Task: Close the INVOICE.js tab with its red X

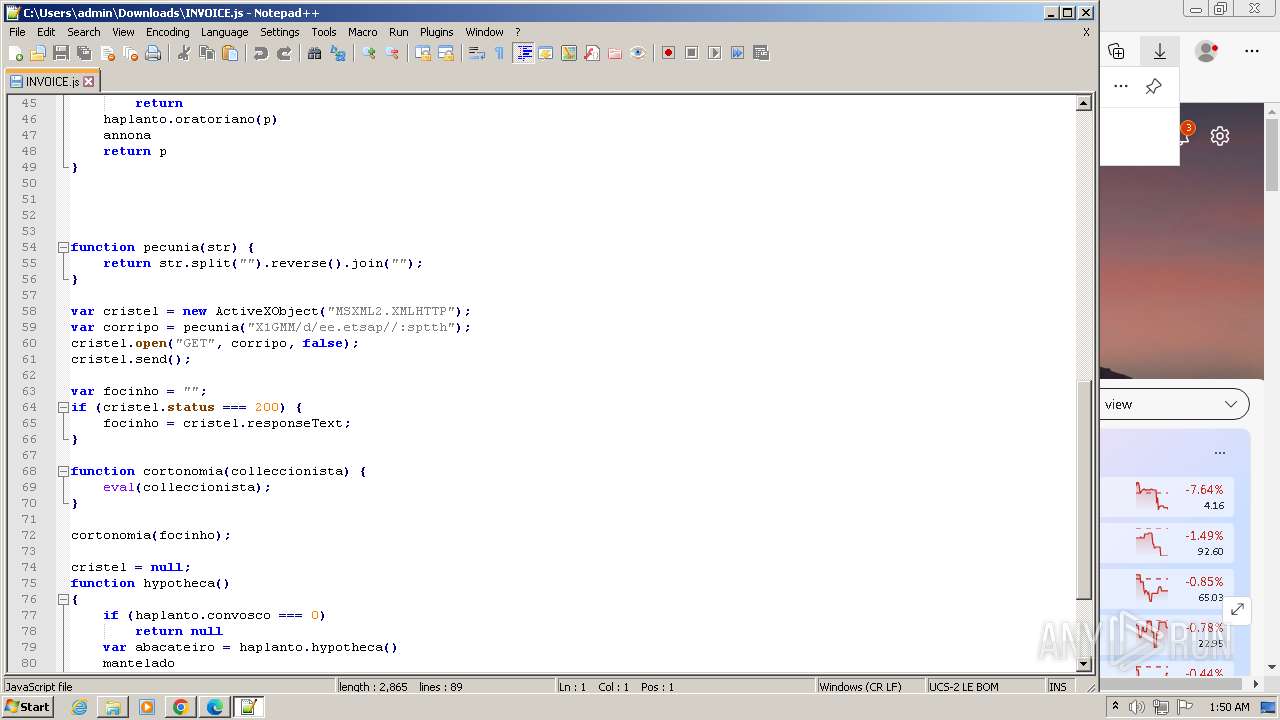Action: tap(88, 82)
